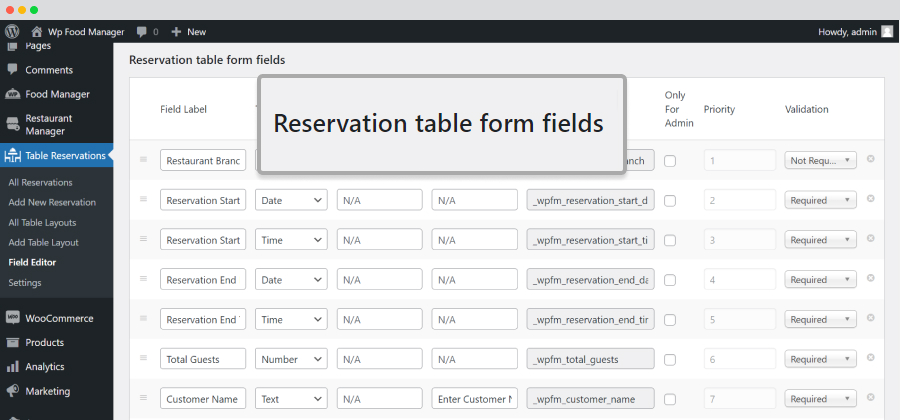
Task: Open Time type dropdown in priority 3 row
Action: [292, 240]
